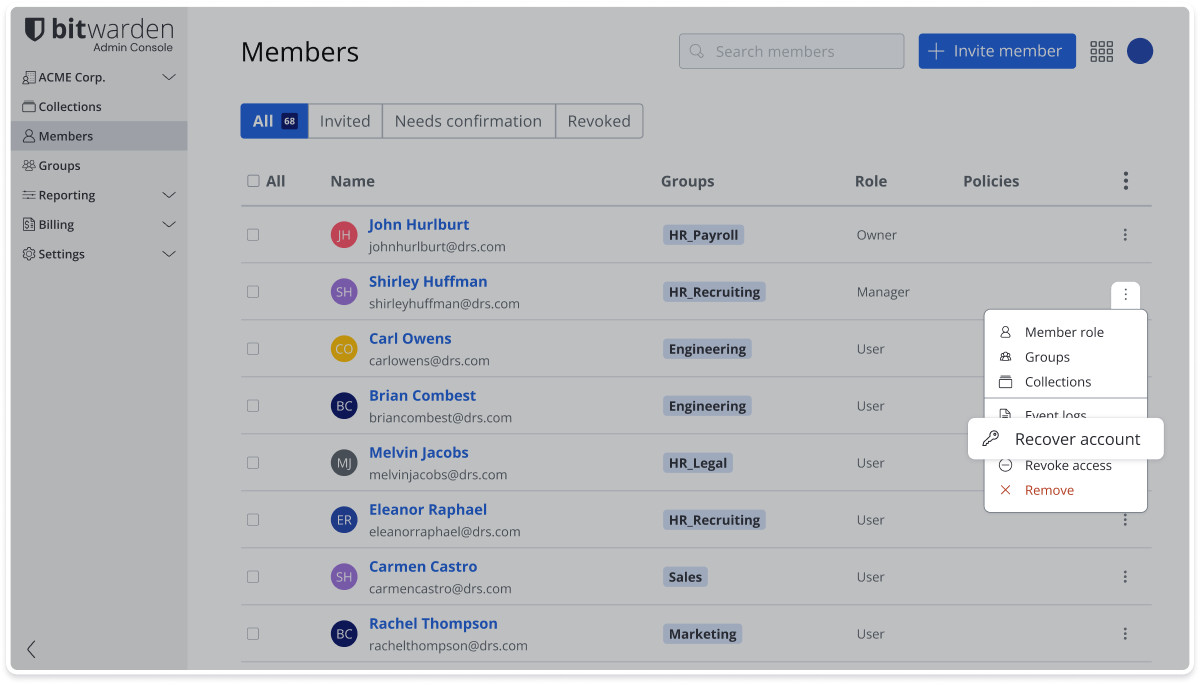The width and height of the screenshot is (1200, 685).
Task: Click the user profile avatar circle
Action: click(x=1140, y=51)
